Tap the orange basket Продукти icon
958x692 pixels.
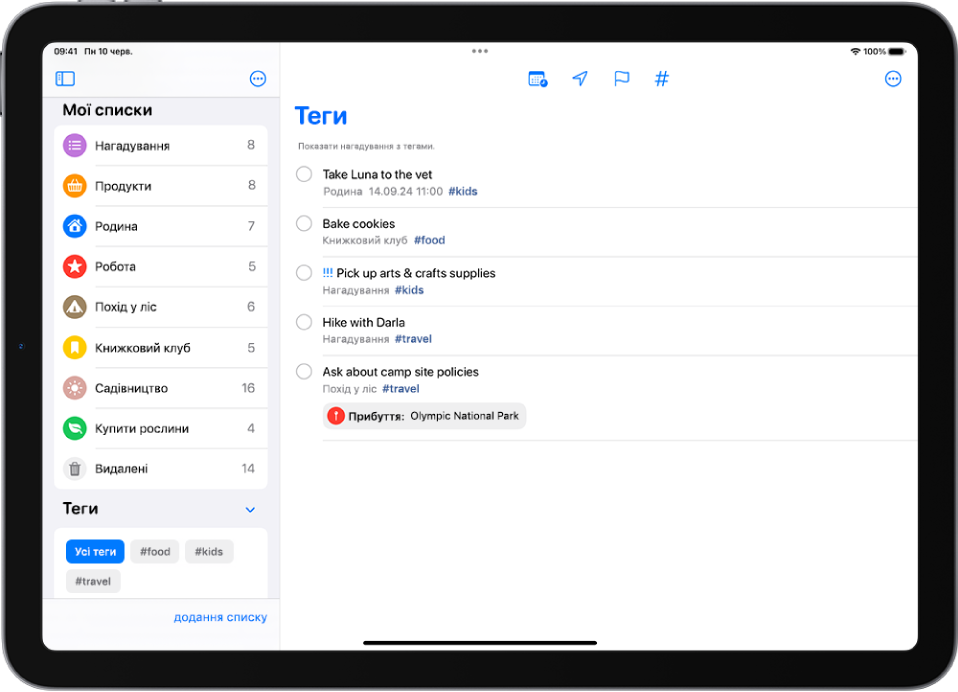click(x=75, y=186)
